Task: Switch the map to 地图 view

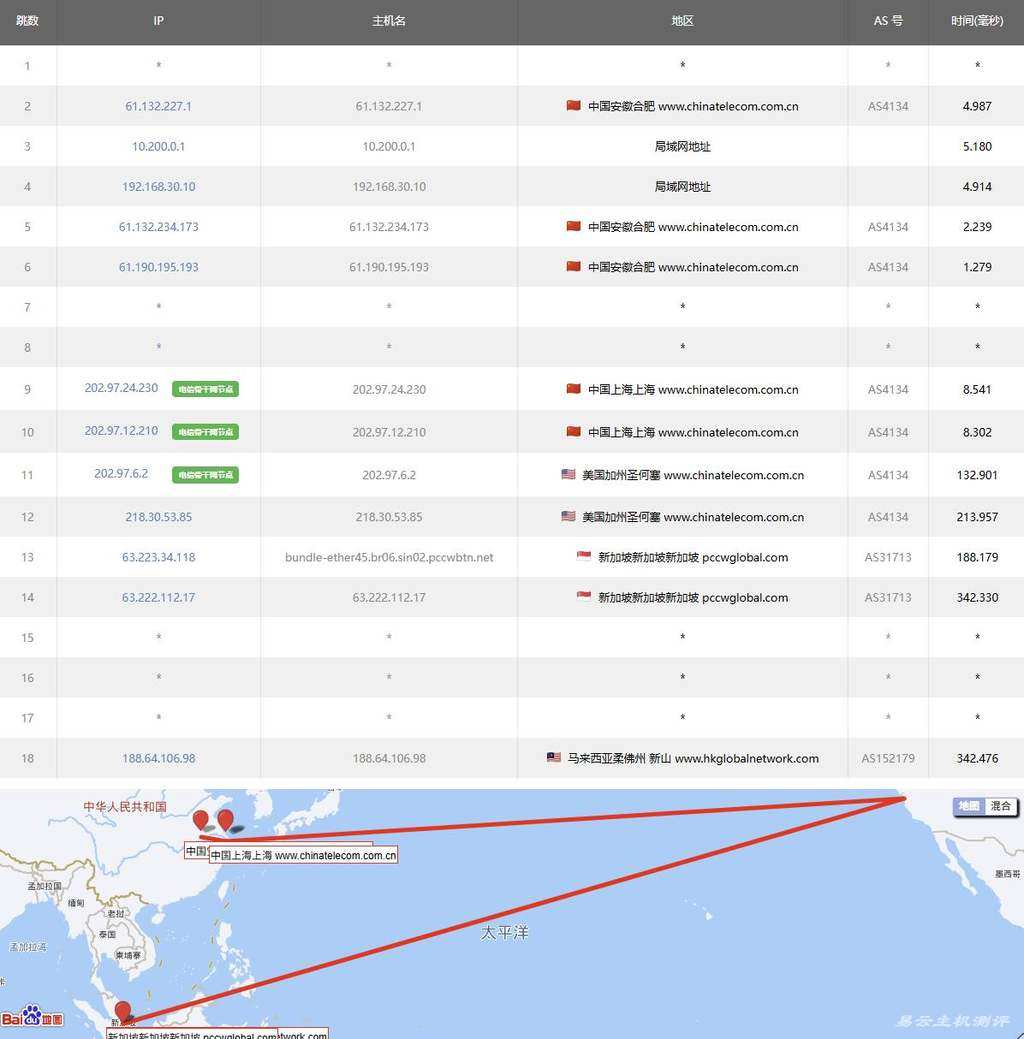Action: click(x=969, y=806)
